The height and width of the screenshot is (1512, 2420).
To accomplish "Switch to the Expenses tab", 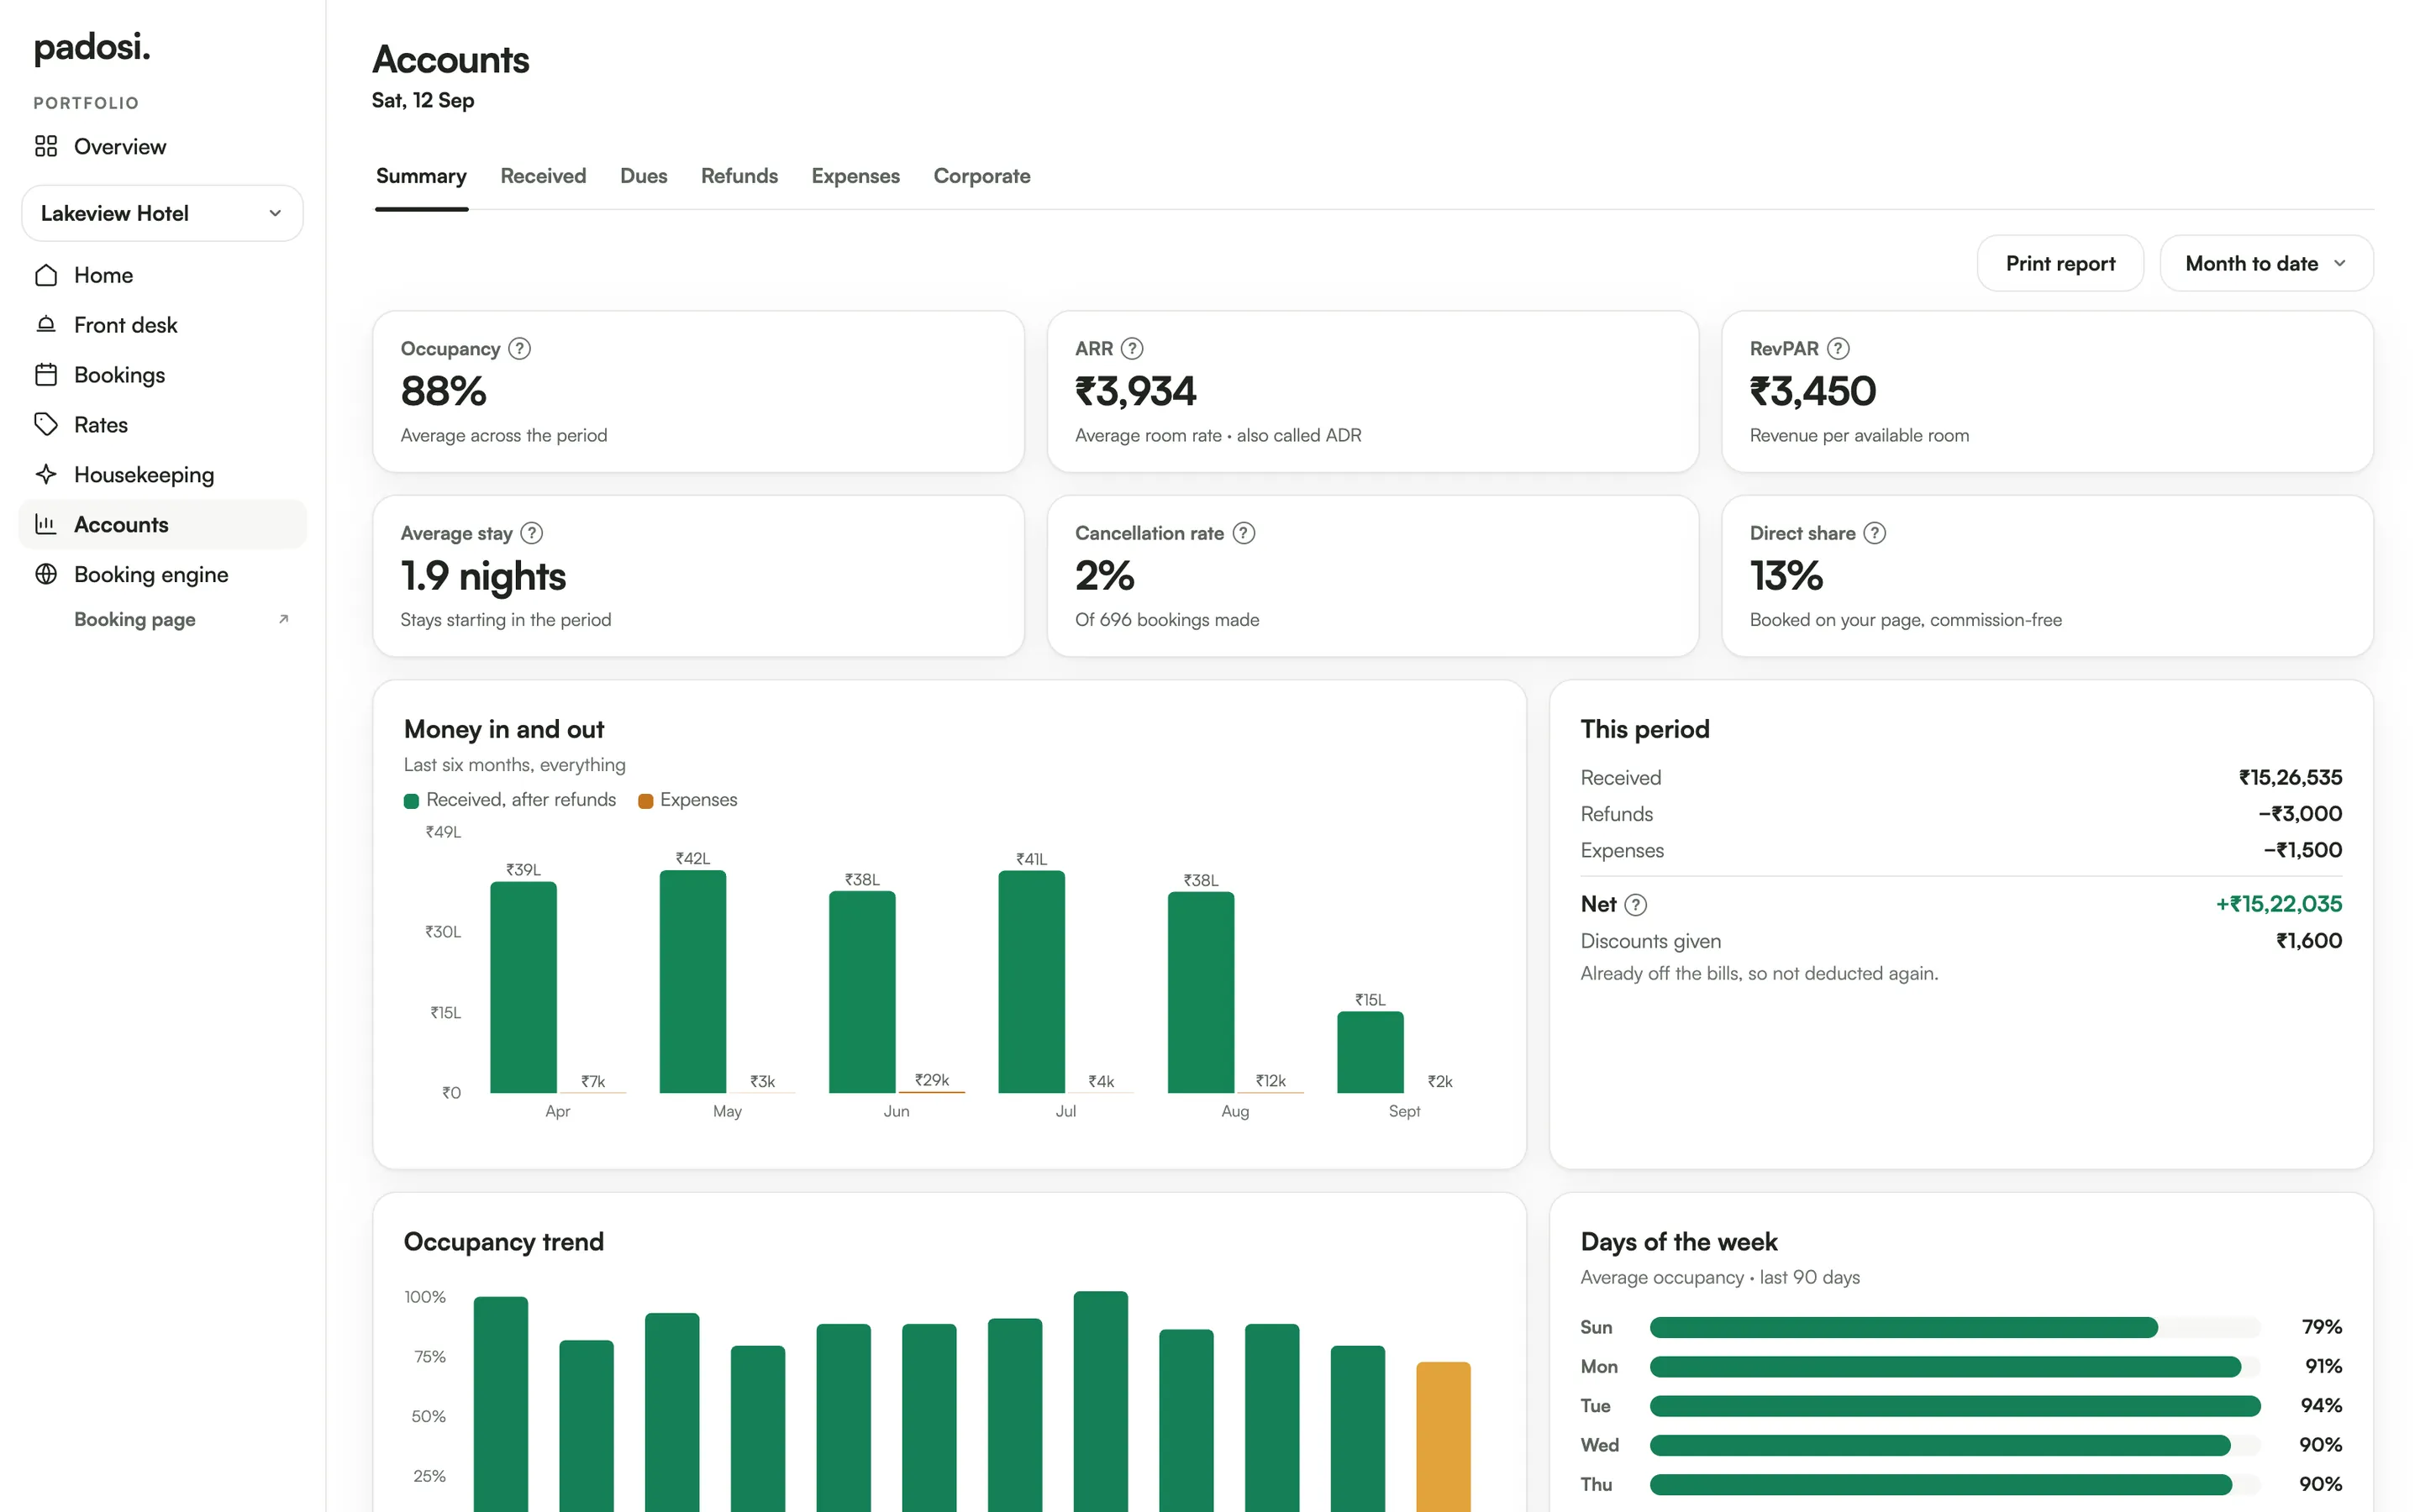I will [x=855, y=176].
